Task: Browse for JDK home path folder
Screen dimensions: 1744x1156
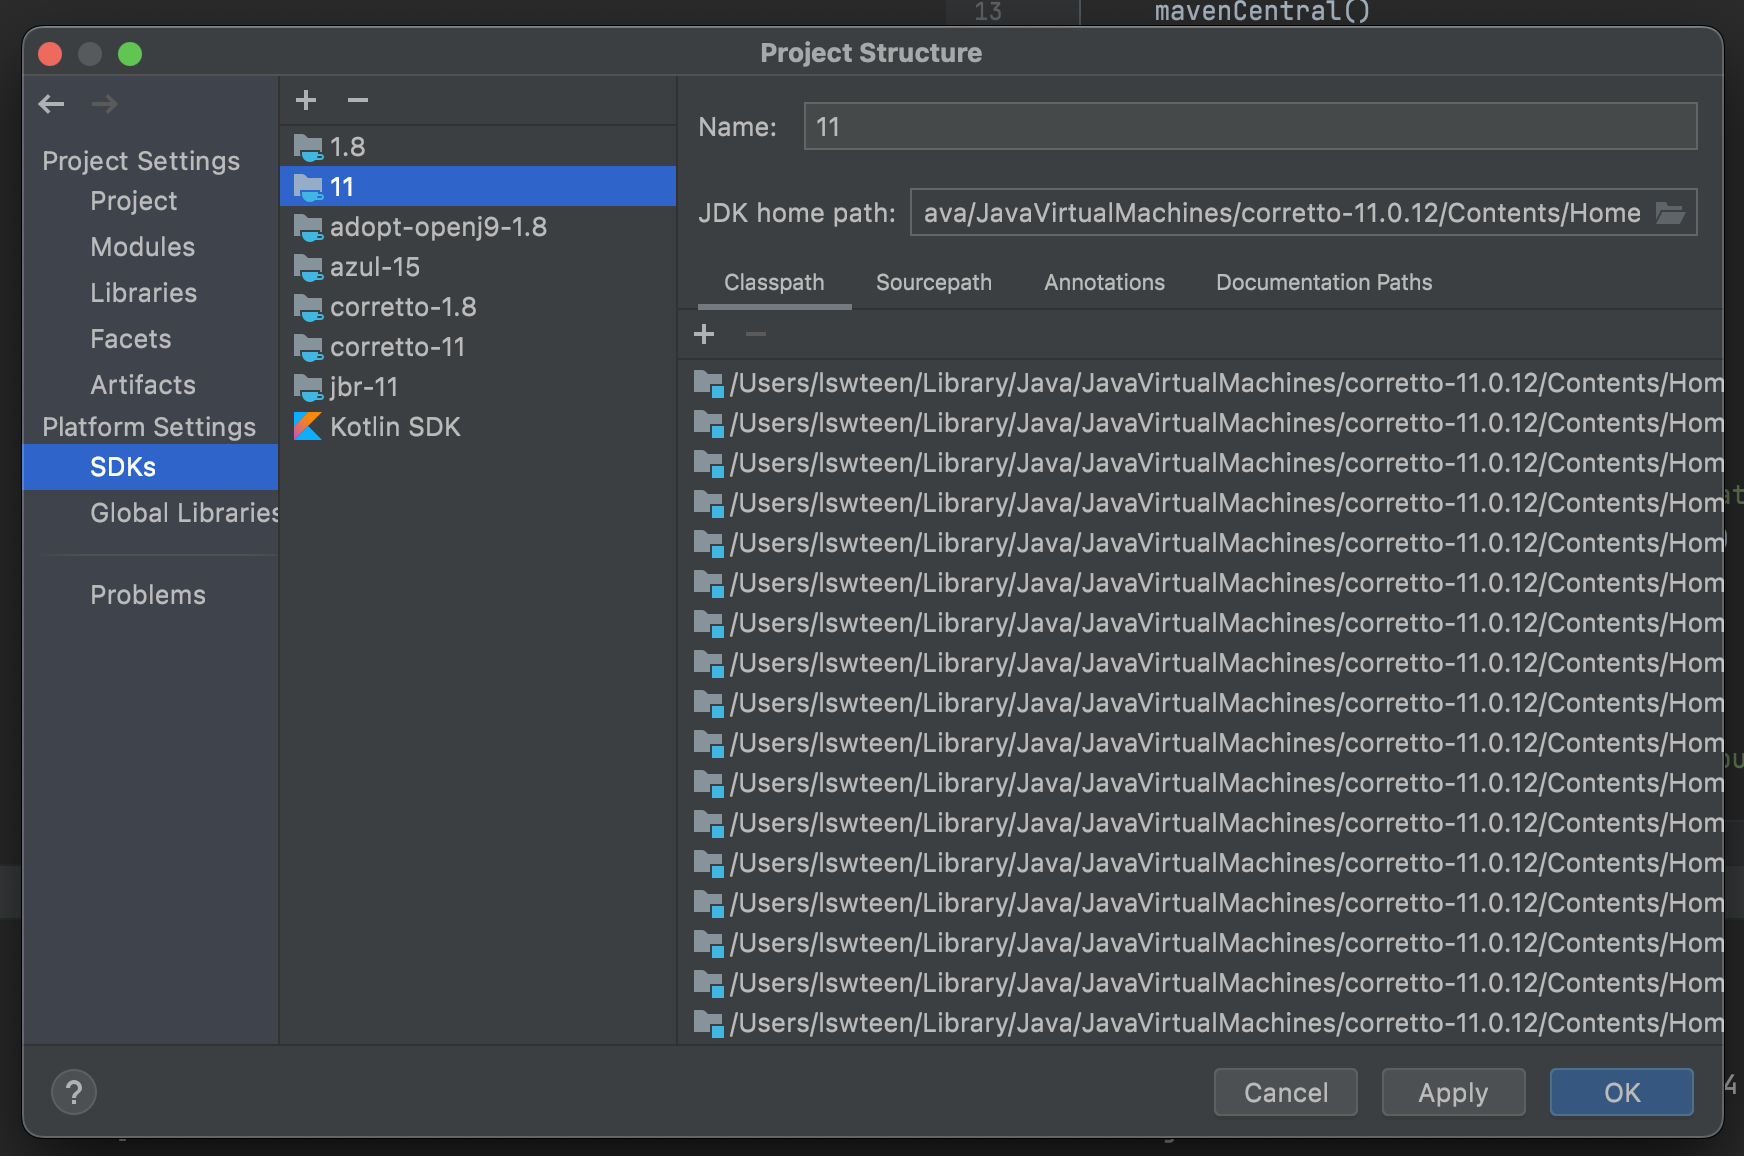Action: click(x=1670, y=213)
